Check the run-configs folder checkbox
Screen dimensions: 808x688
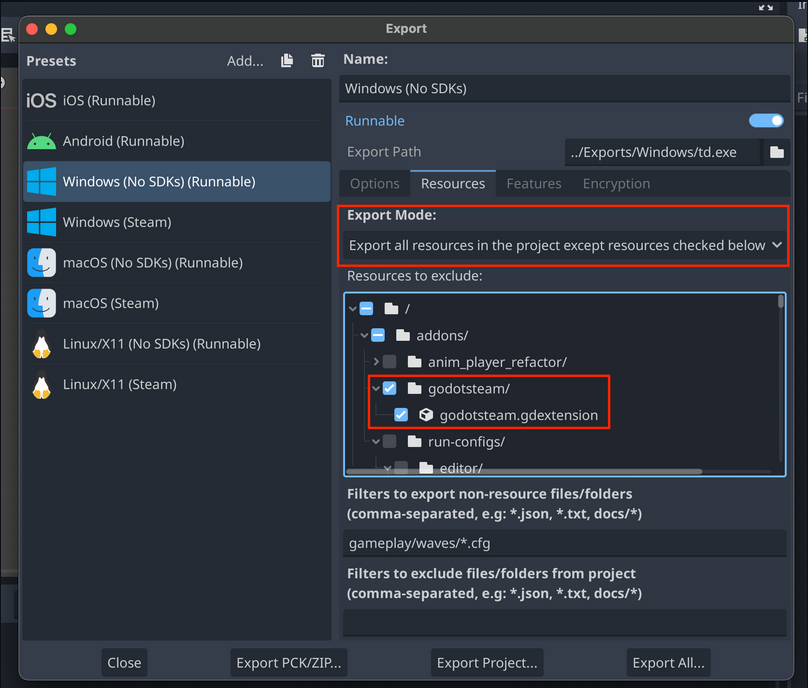click(x=389, y=441)
